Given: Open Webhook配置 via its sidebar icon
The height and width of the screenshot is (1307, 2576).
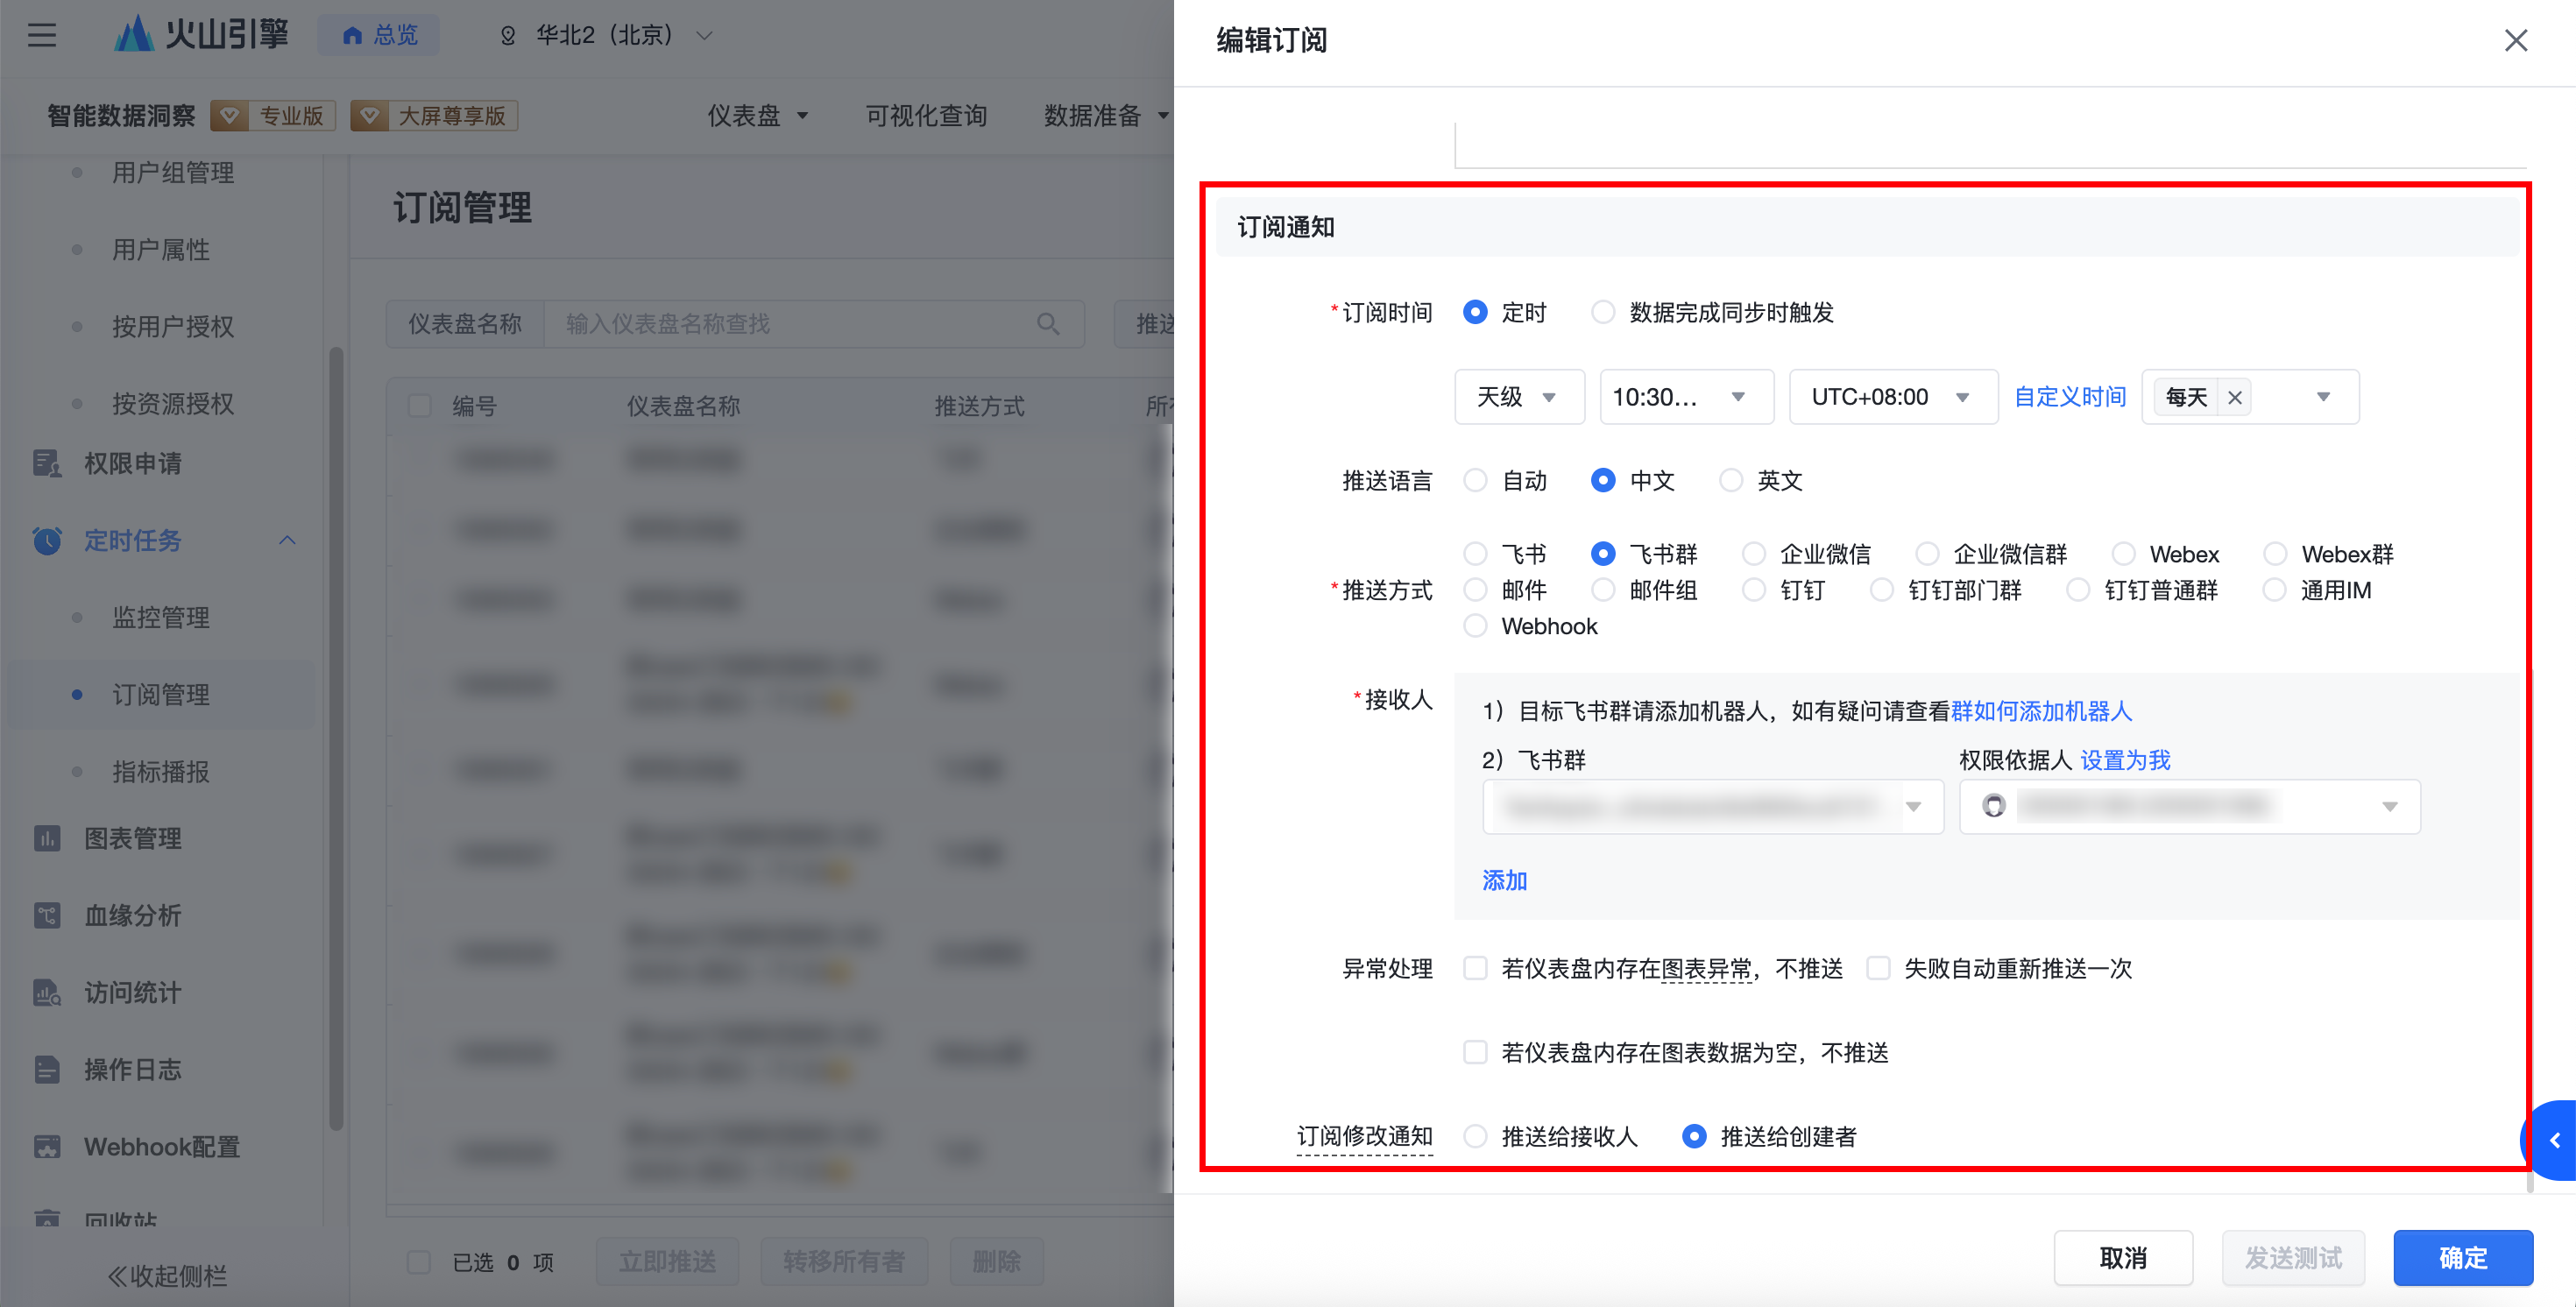Looking at the screenshot, I should (x=46, y=1147).
